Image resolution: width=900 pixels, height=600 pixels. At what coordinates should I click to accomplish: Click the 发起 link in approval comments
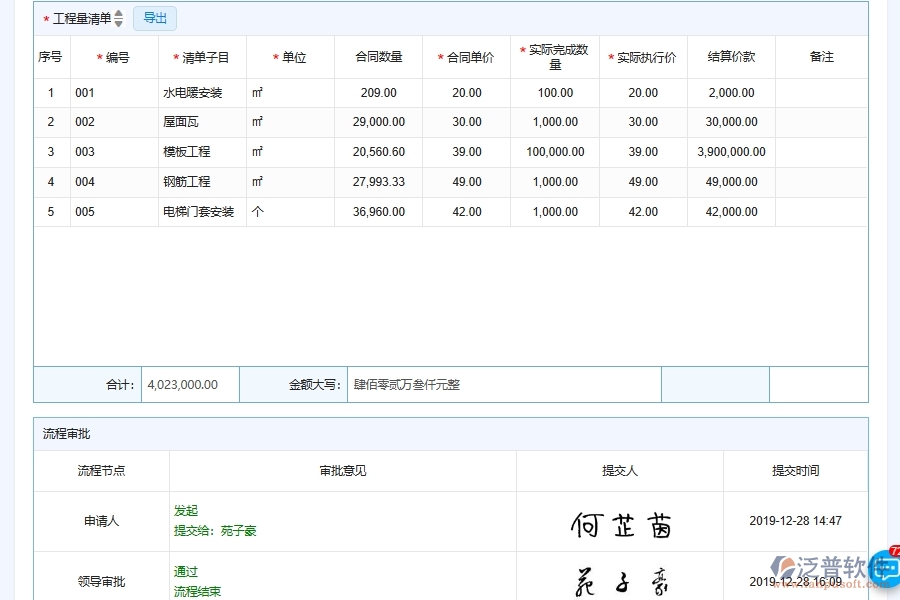point(184,511)
